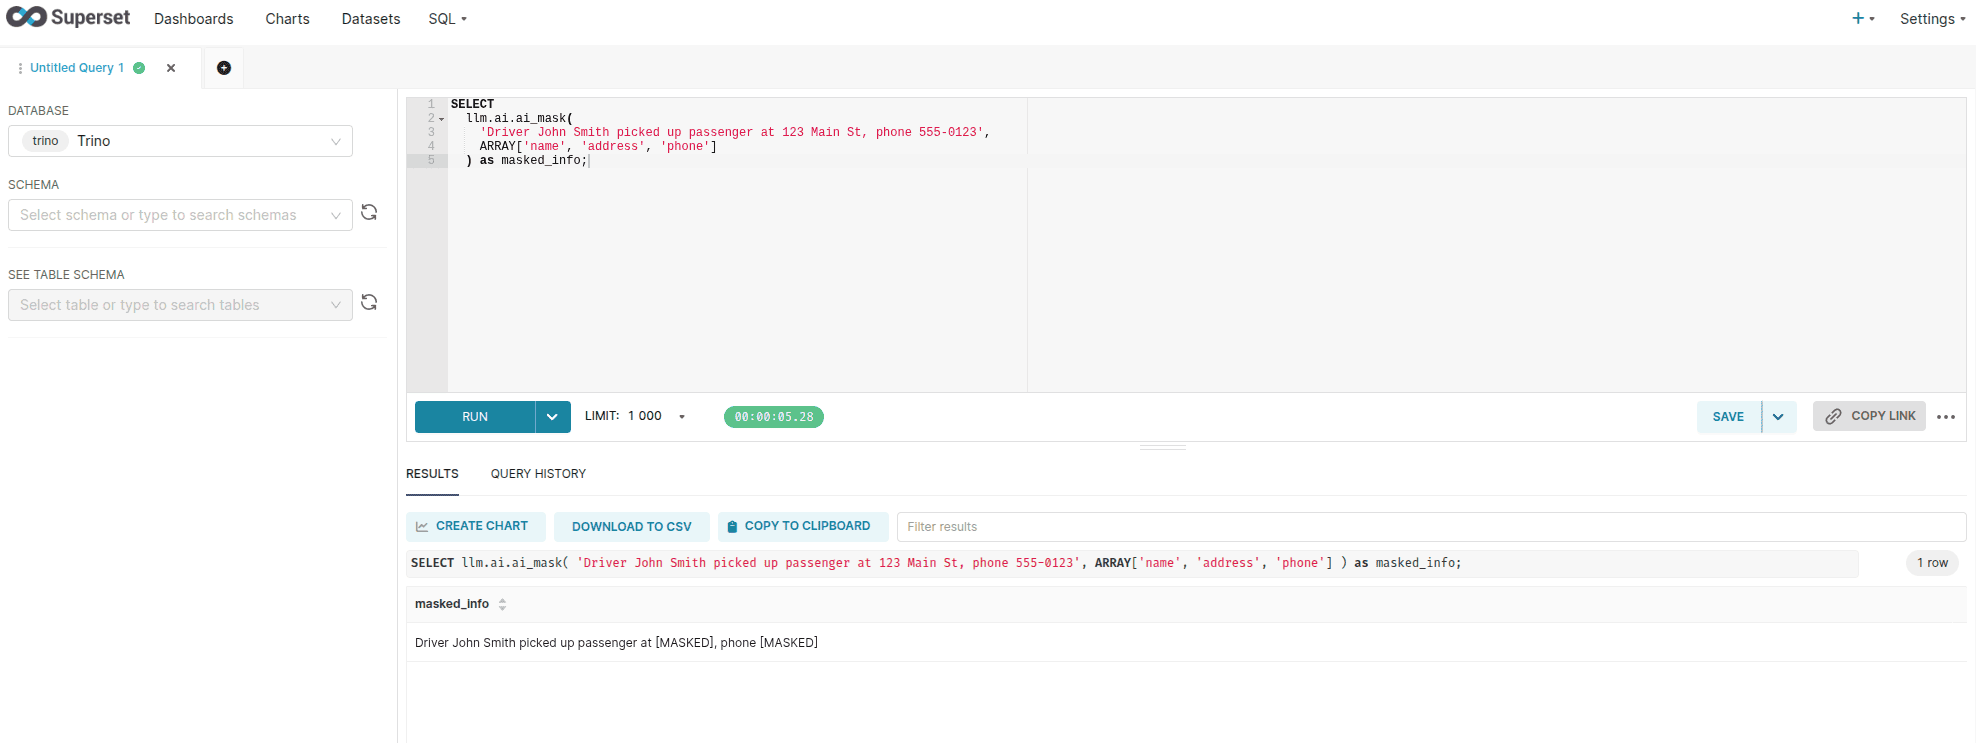Image resolution: width=1976 pixels, height=743 pixels.
Task: Open the editor more-options ellipsis
Action: point(1946,417)
